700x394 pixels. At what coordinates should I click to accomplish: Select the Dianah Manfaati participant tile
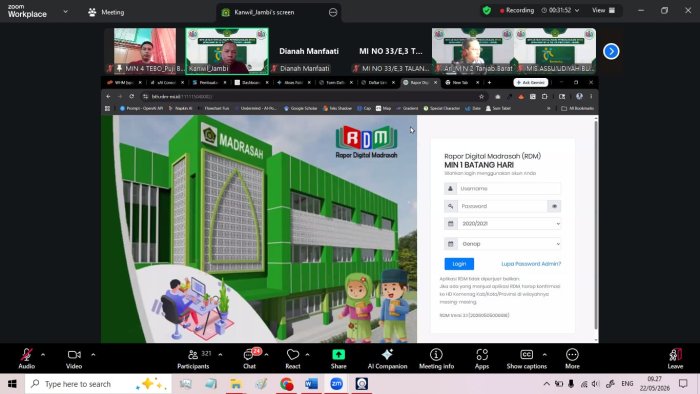309,51
